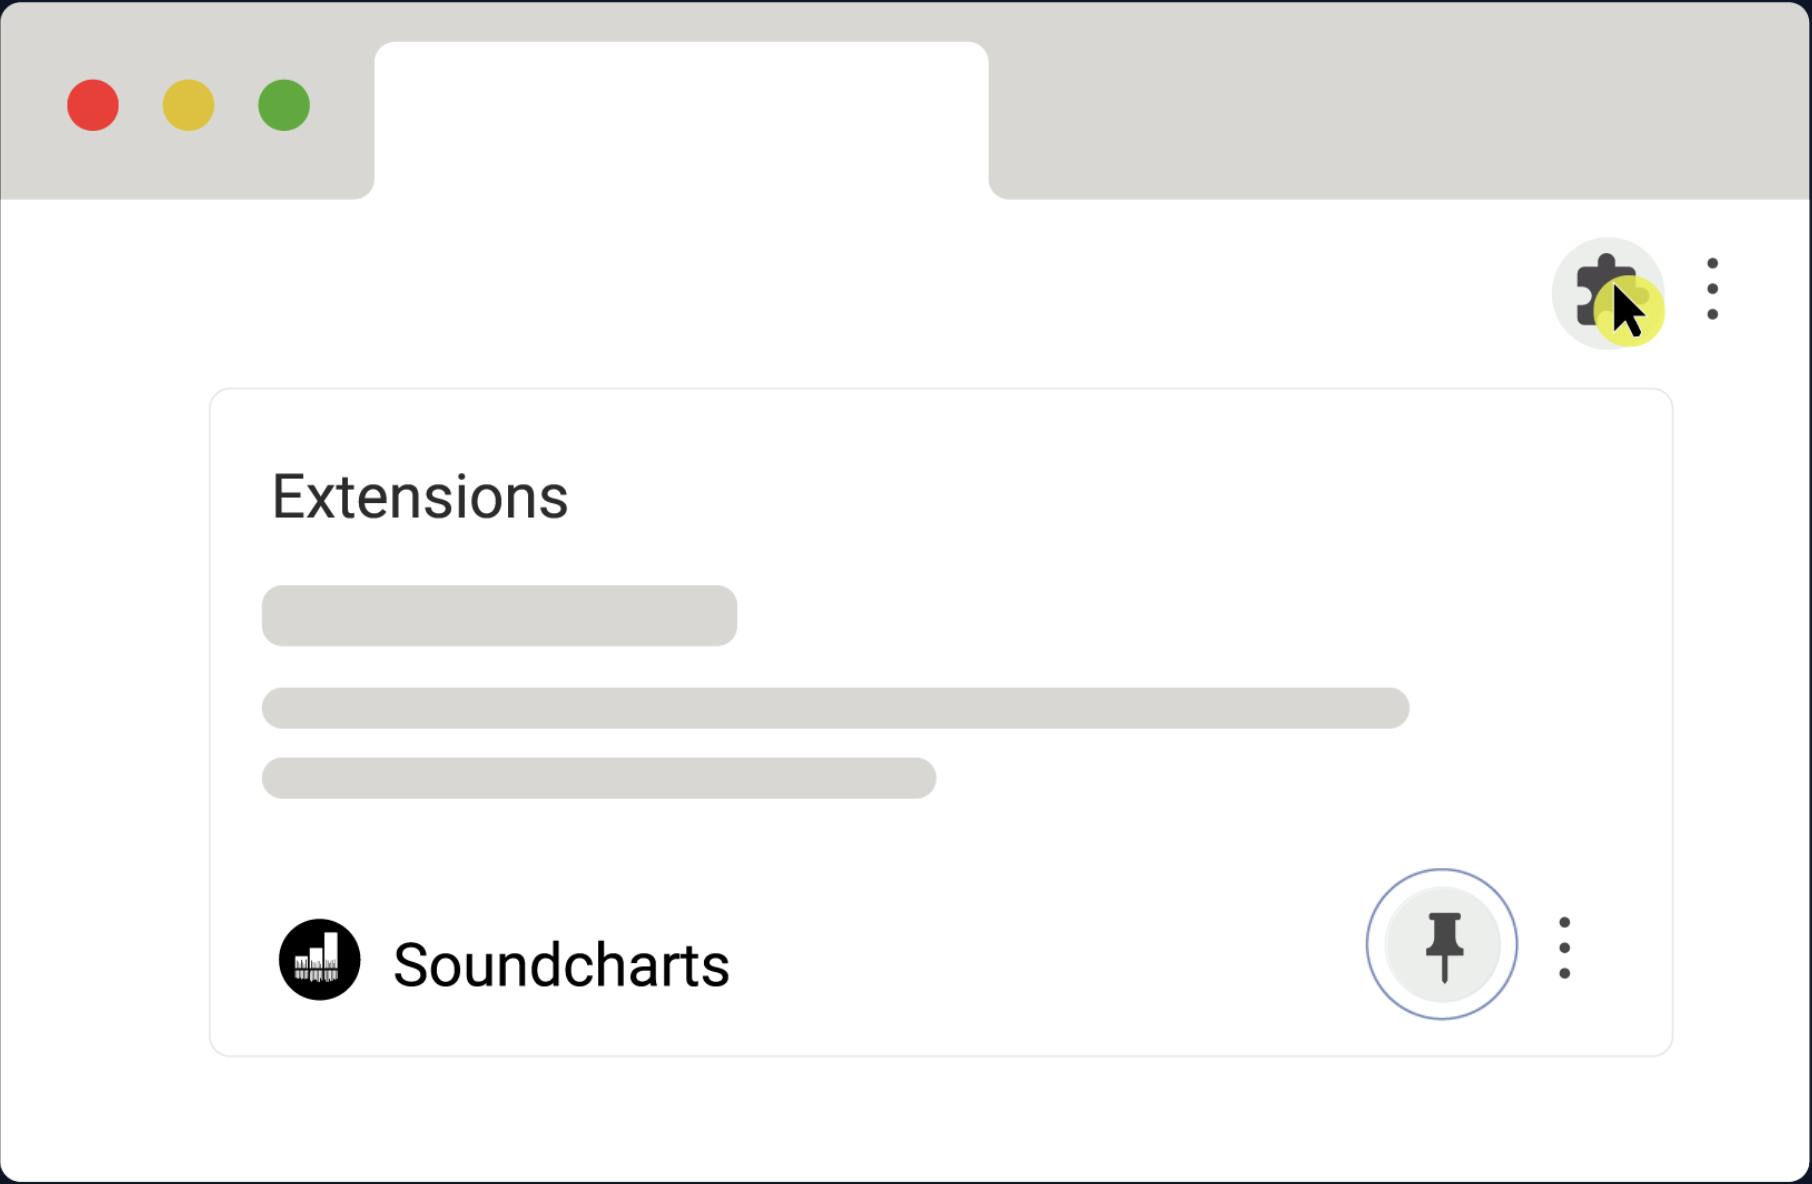The width and height of the screenshot is (1812, 1184).
Task: Select the longest gray placeholder bar
Action: point(835,708)
